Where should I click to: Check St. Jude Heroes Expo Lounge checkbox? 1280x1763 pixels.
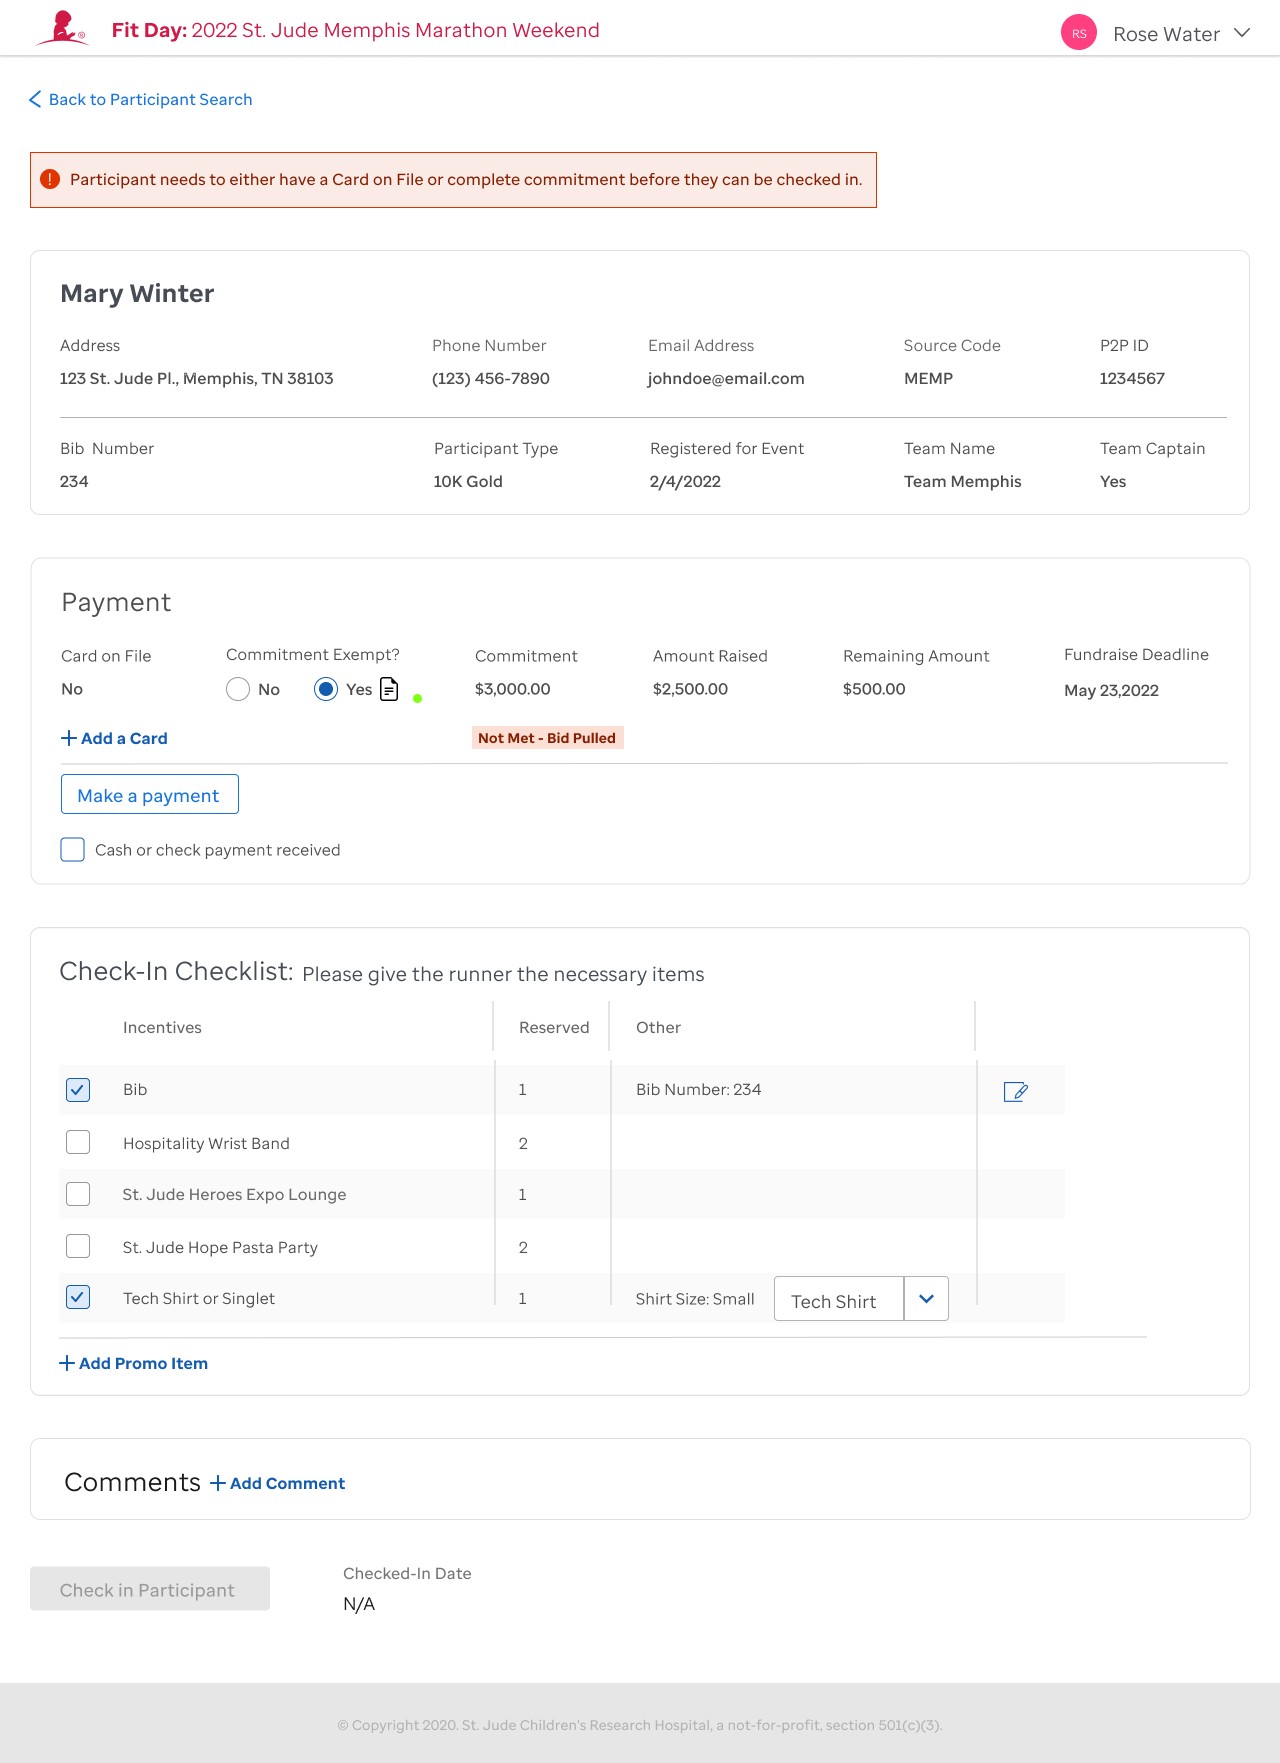click(x=78, y=1194)
